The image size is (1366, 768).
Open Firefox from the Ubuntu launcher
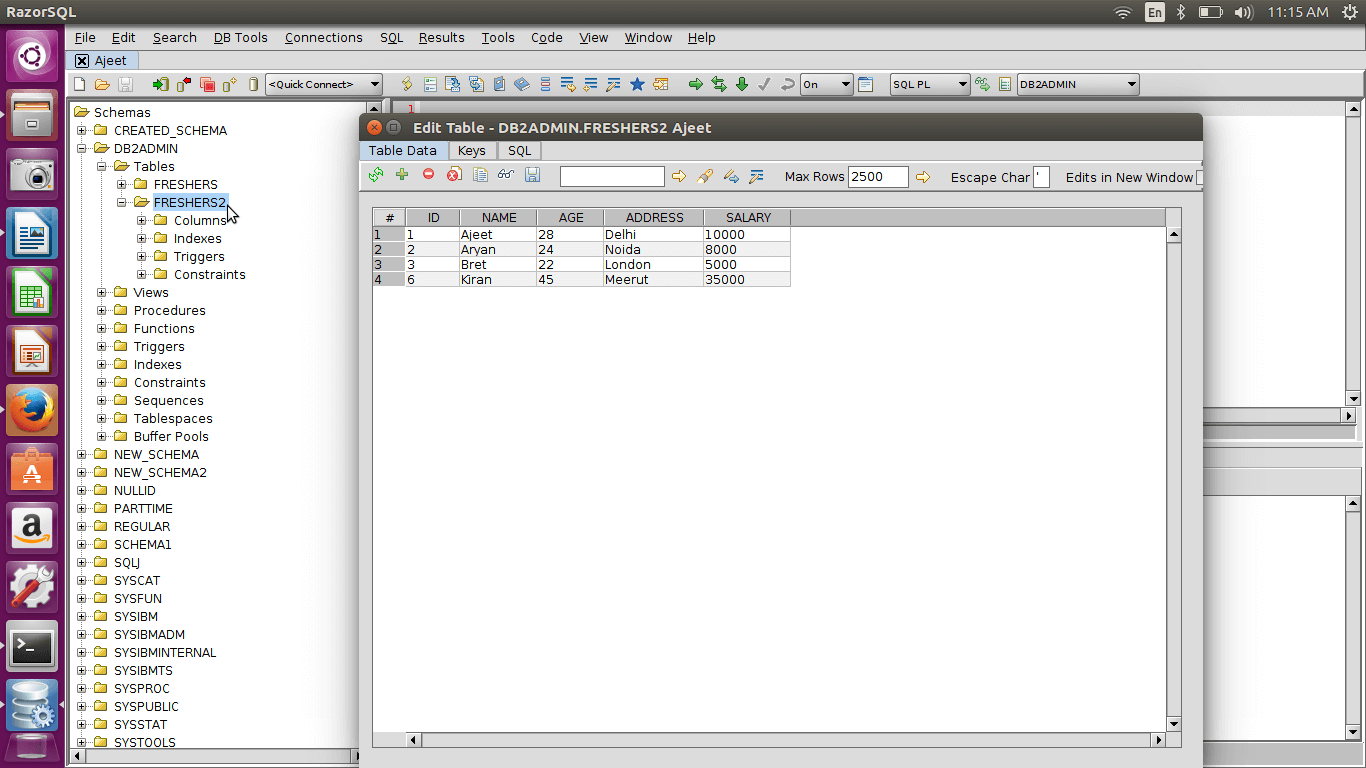32,410
